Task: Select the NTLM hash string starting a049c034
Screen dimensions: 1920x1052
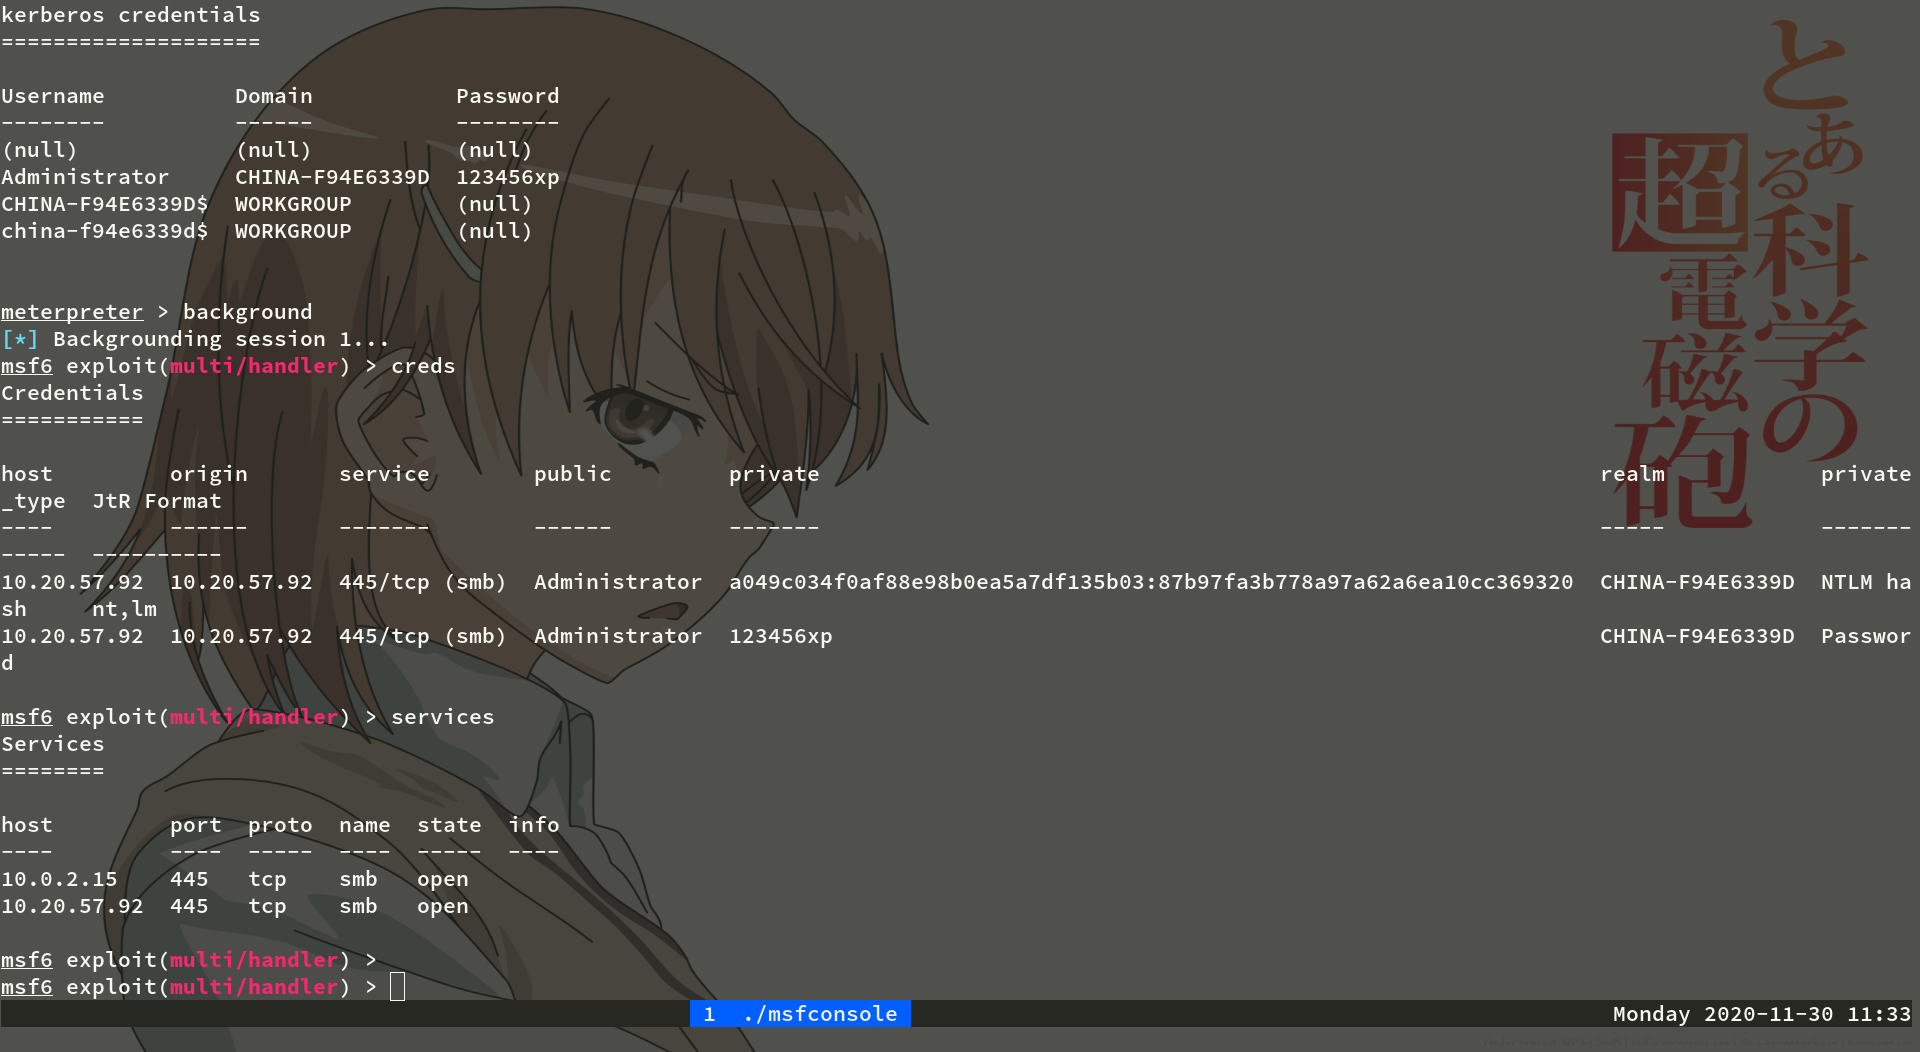Action: pos(1151,582)
